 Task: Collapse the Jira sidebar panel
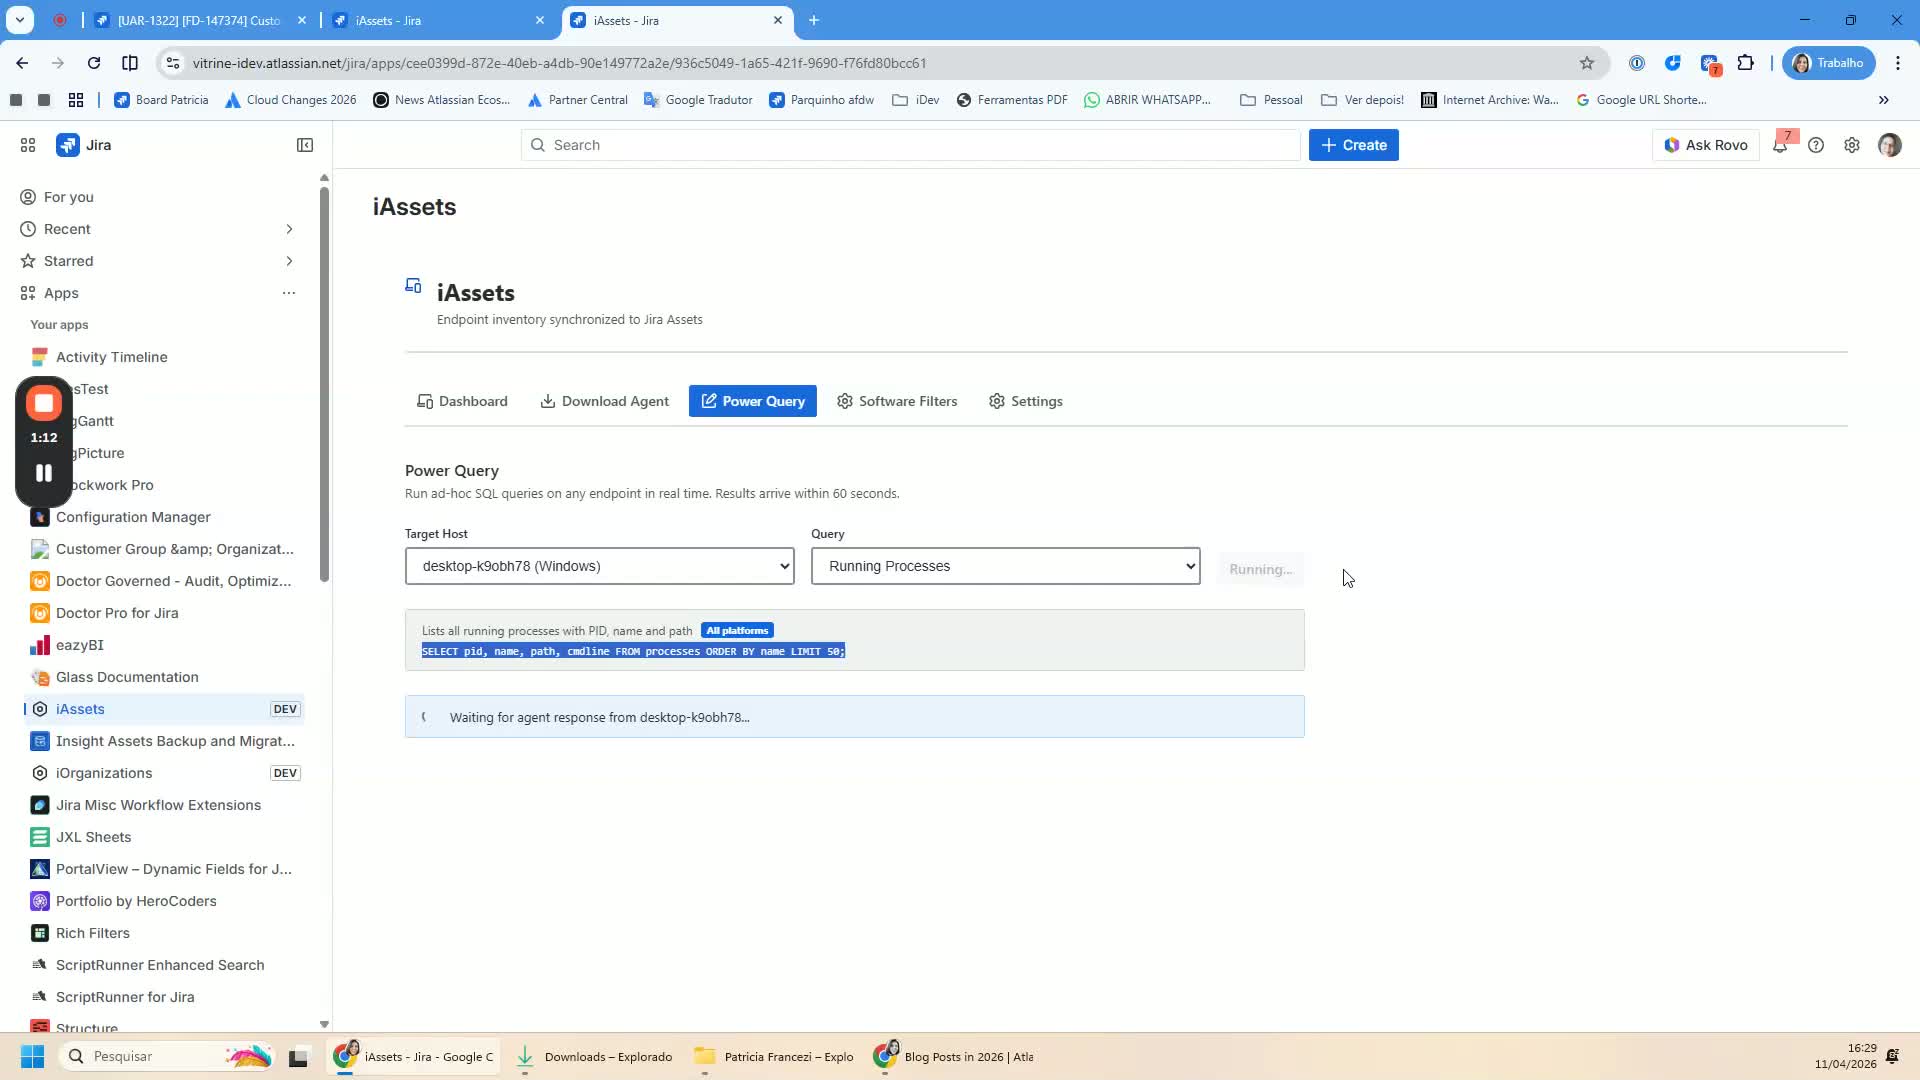[x=305, y=145]
